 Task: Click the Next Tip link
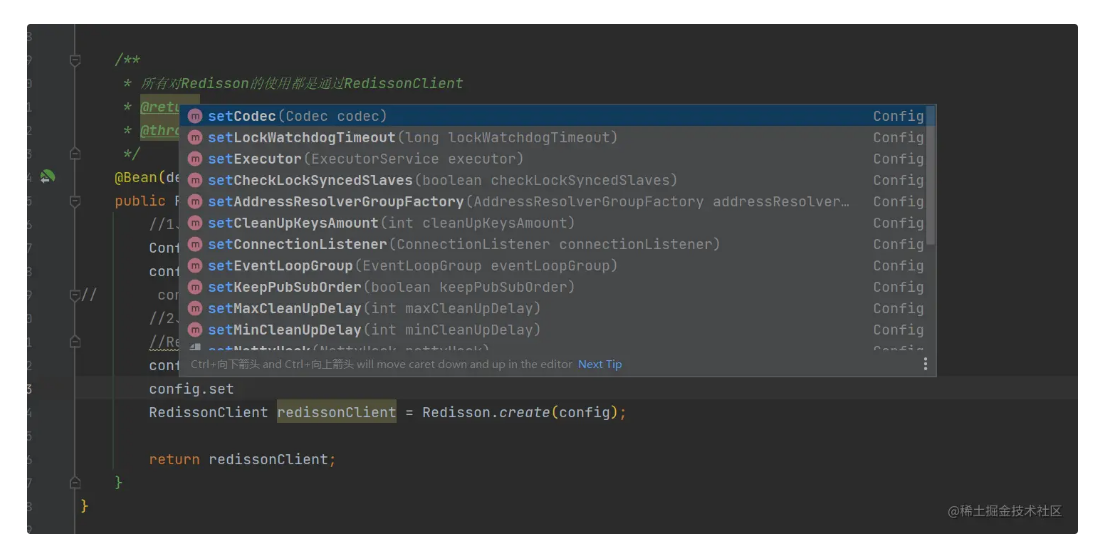point(600,364)
